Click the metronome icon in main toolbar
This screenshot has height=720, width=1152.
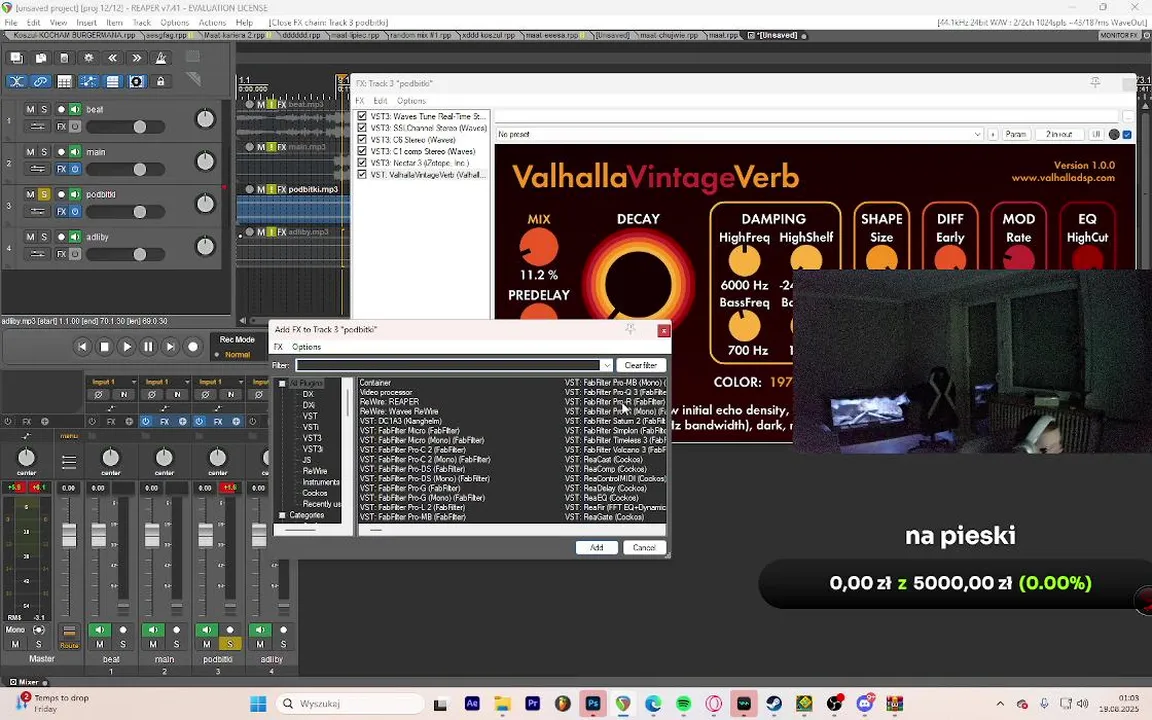point(161,58)
